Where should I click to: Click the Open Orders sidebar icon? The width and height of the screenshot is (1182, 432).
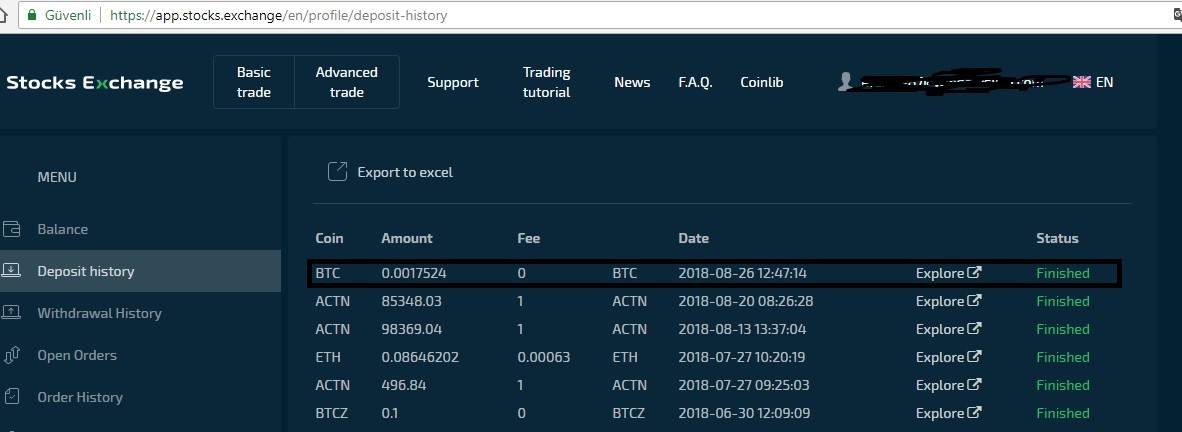(11, 355)
